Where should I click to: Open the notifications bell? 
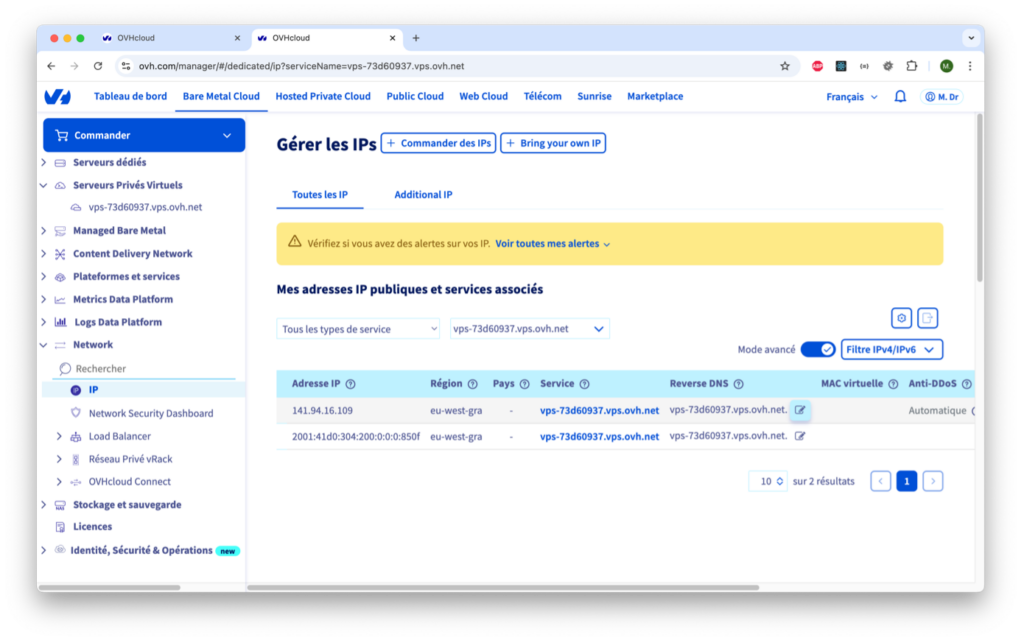[x=900, y=97]
